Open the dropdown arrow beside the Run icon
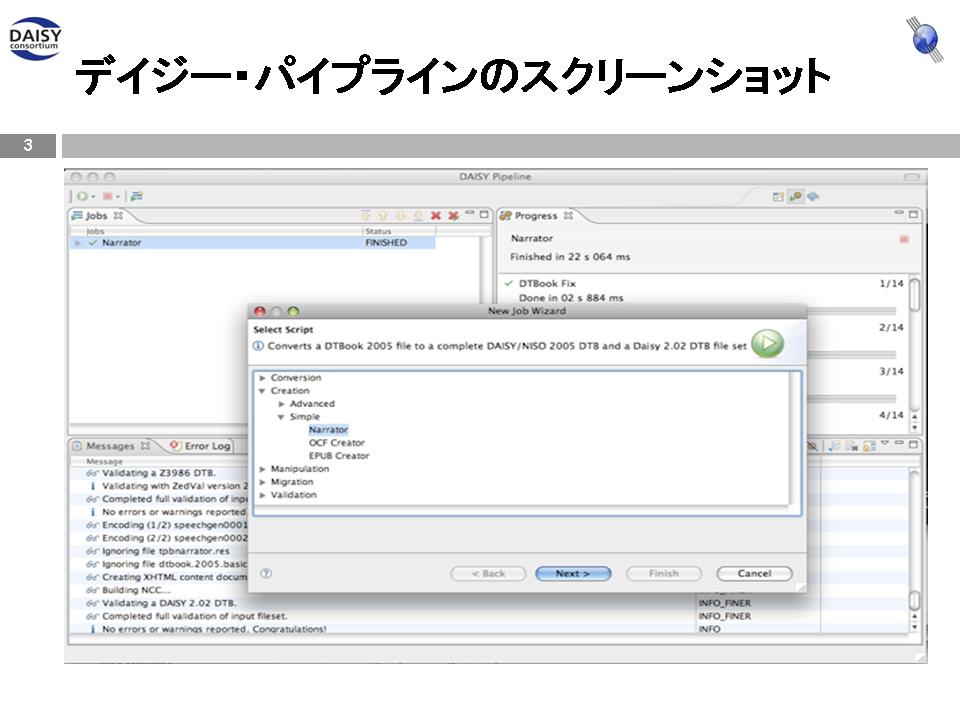 [92, 197]
